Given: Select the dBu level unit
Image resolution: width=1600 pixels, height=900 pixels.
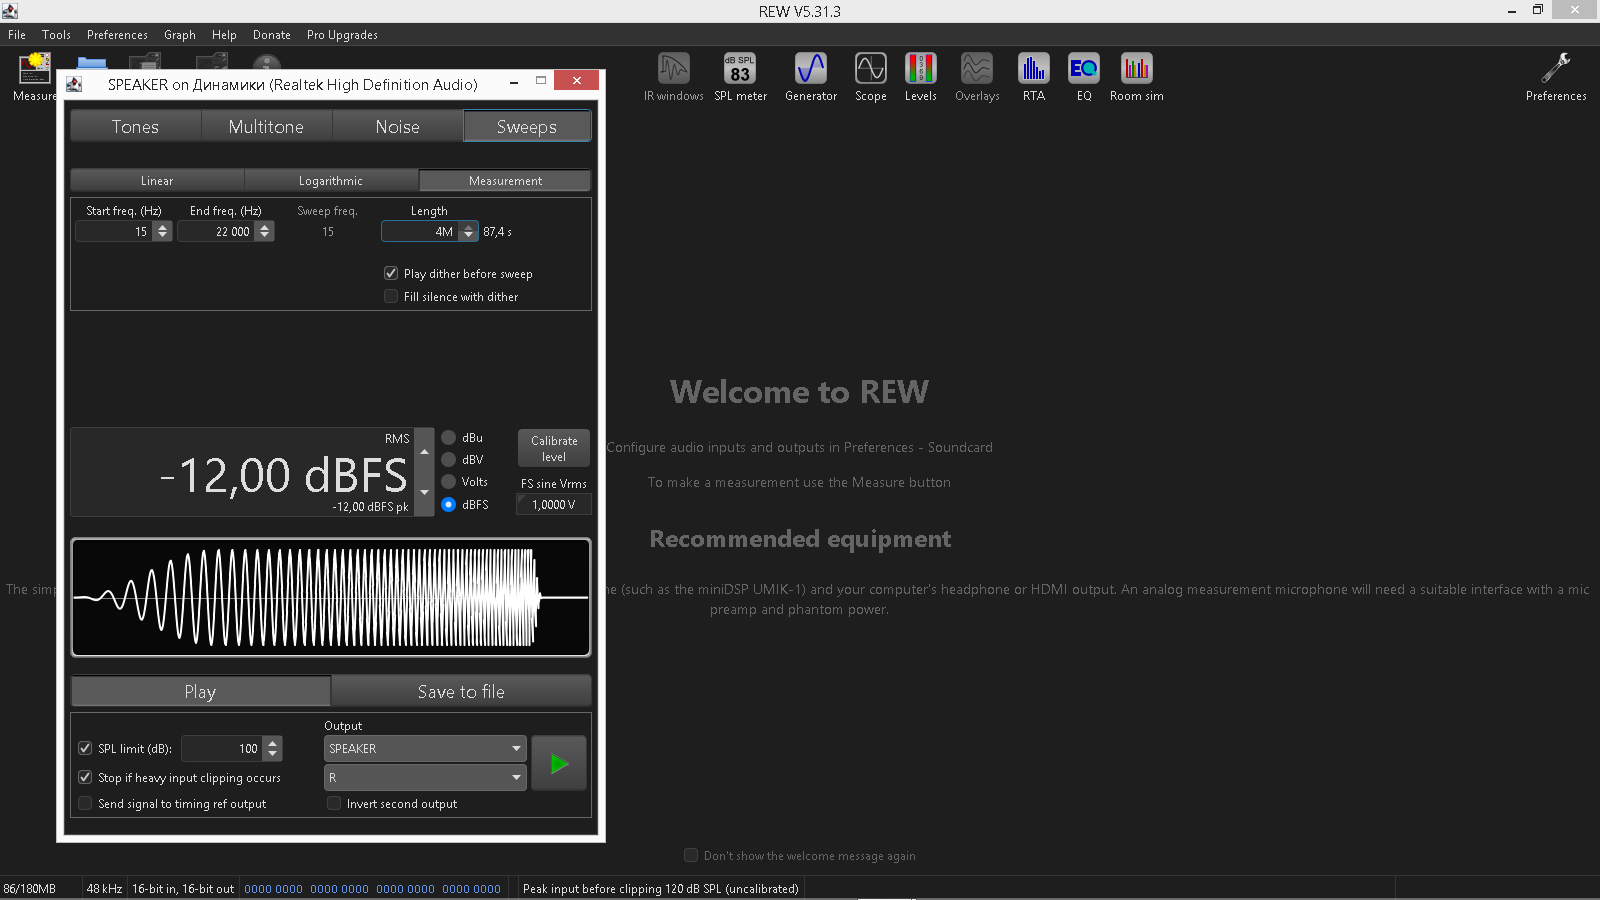Looking at the screenshot, I should pyautogui.click(x=449, y=437).
